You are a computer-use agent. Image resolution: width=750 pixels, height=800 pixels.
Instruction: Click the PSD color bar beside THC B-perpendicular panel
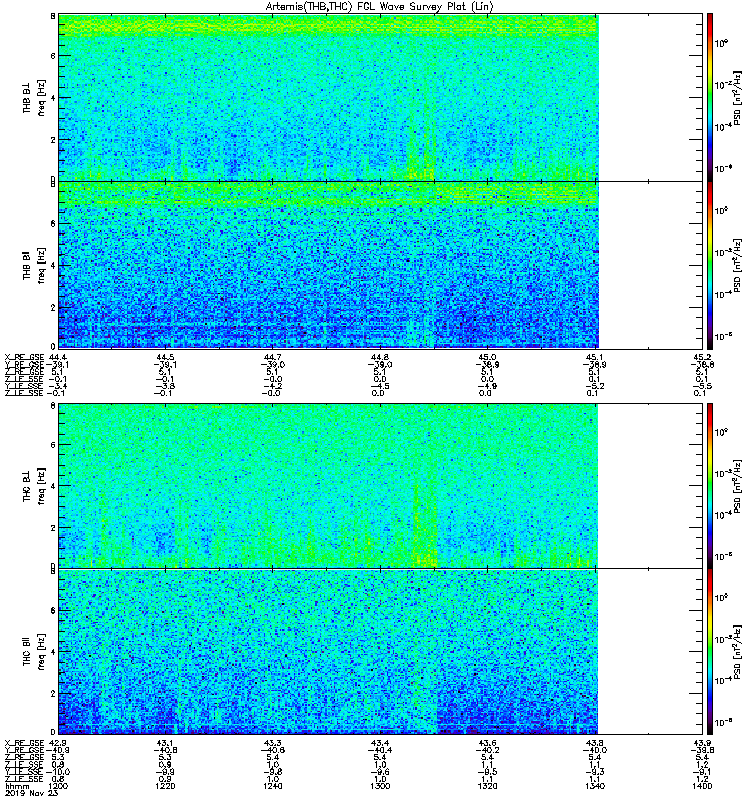tap(710, 486)
